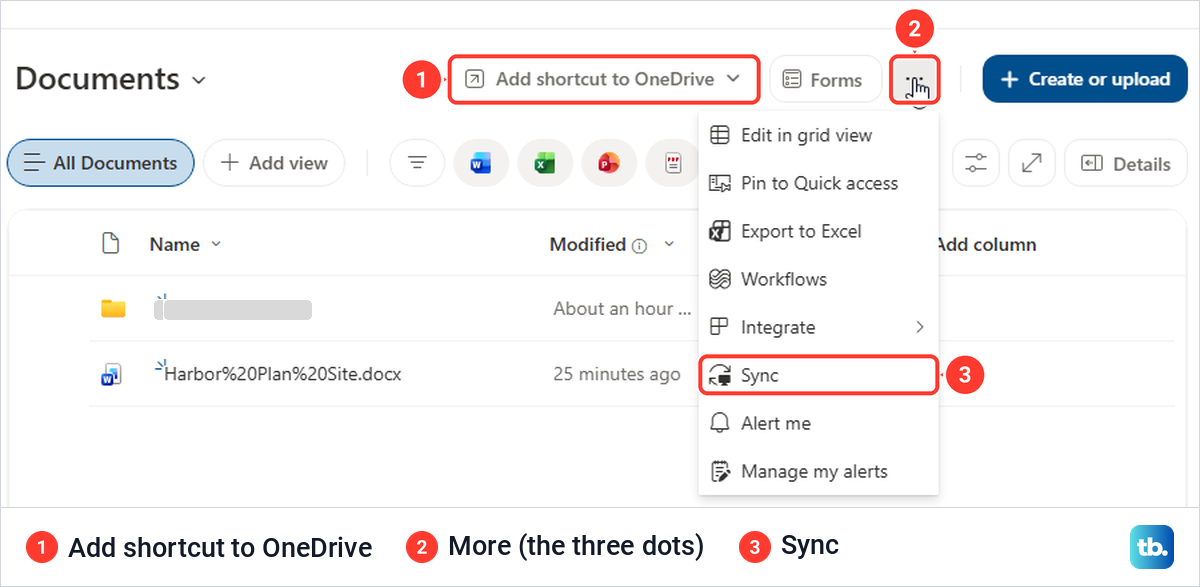Open the yellow folder row icon
Screen dimensions: 1200x587
[113, 308]
